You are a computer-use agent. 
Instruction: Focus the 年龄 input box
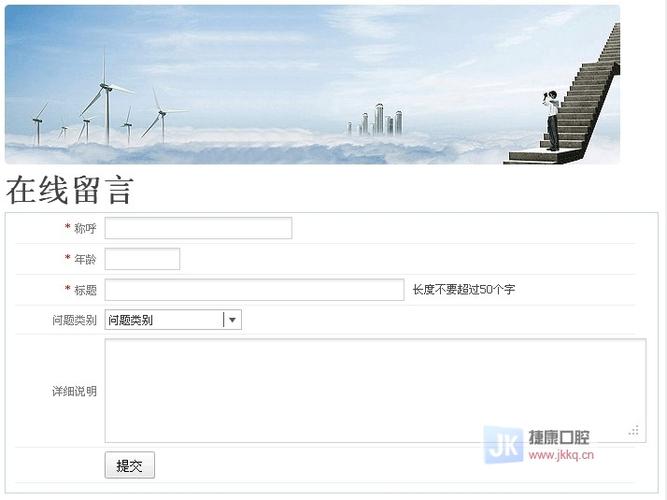tap(142, 259)
